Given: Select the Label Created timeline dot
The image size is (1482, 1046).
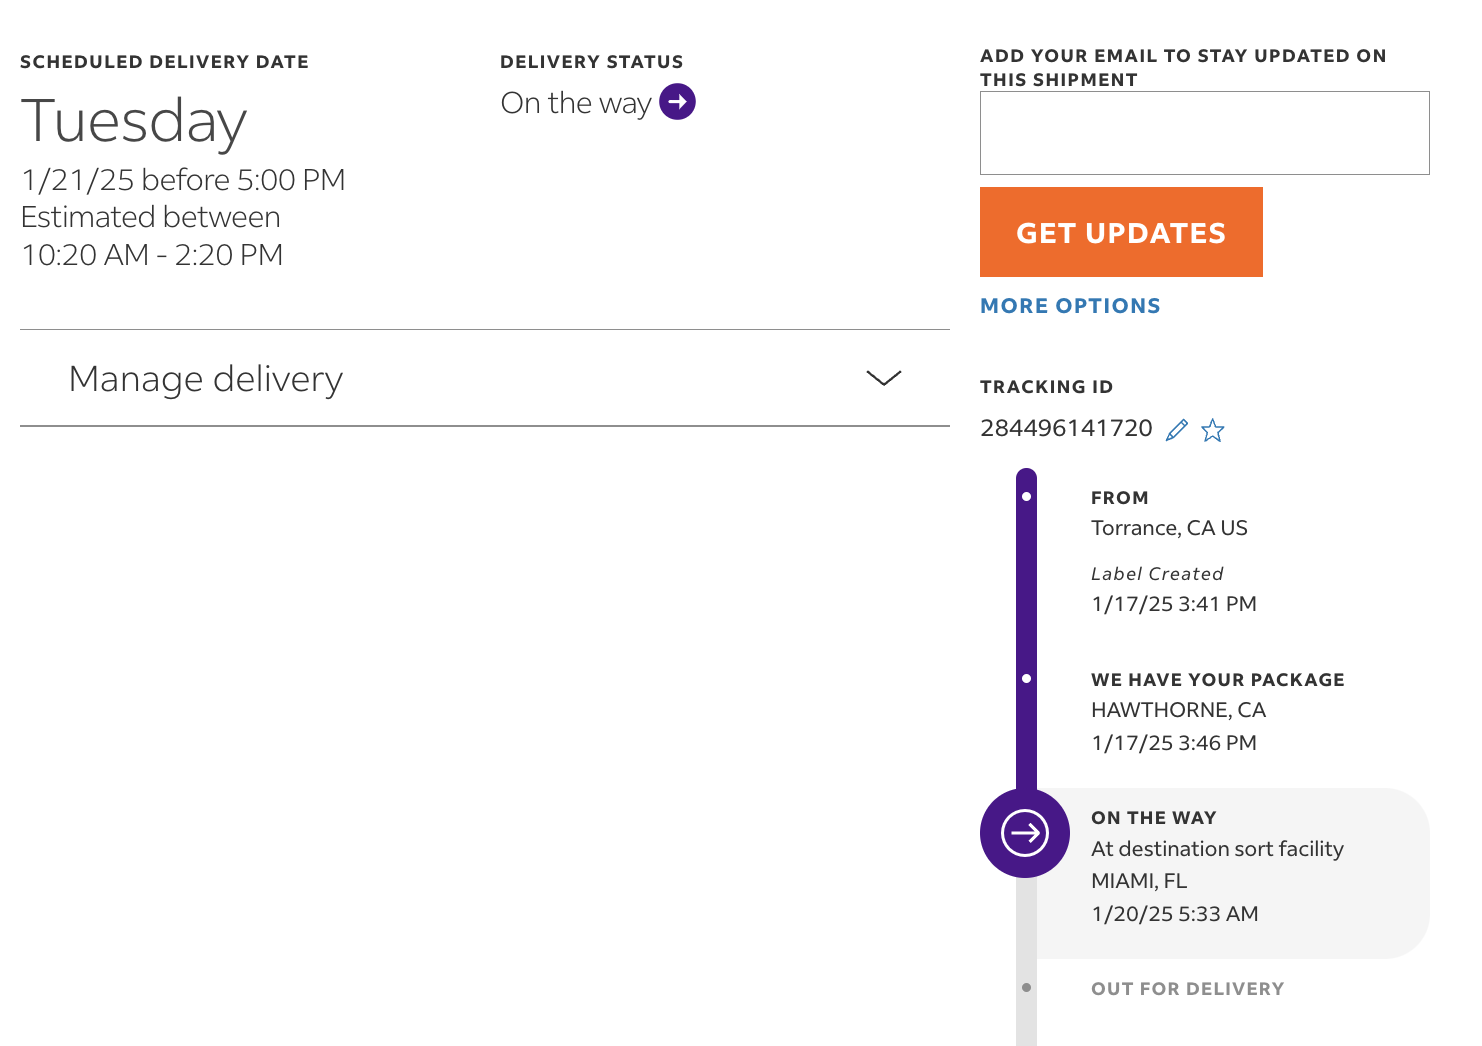Looking at the screenshot, I should [1026, 496].
